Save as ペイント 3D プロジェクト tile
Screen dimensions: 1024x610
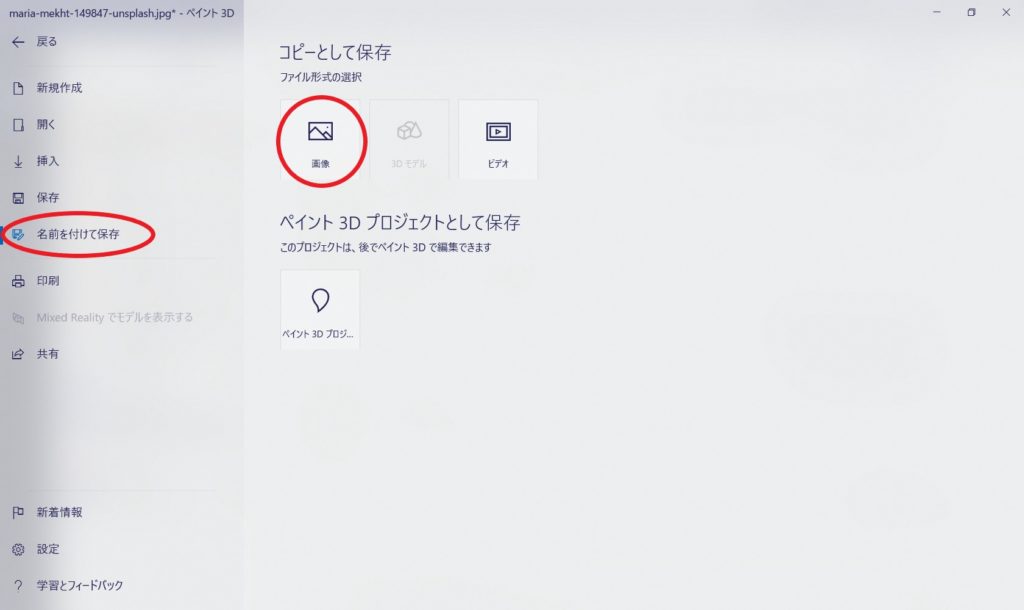320,310
